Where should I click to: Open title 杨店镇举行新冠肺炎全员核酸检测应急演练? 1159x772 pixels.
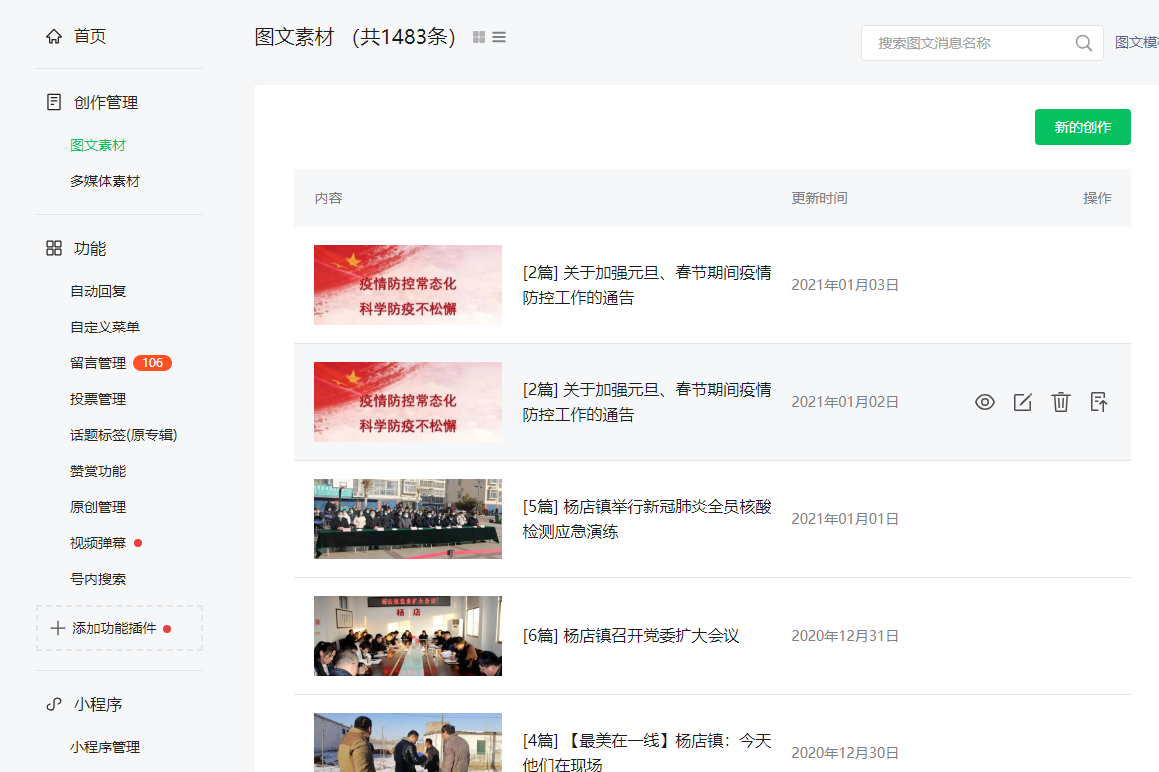(x=647, y=519)
